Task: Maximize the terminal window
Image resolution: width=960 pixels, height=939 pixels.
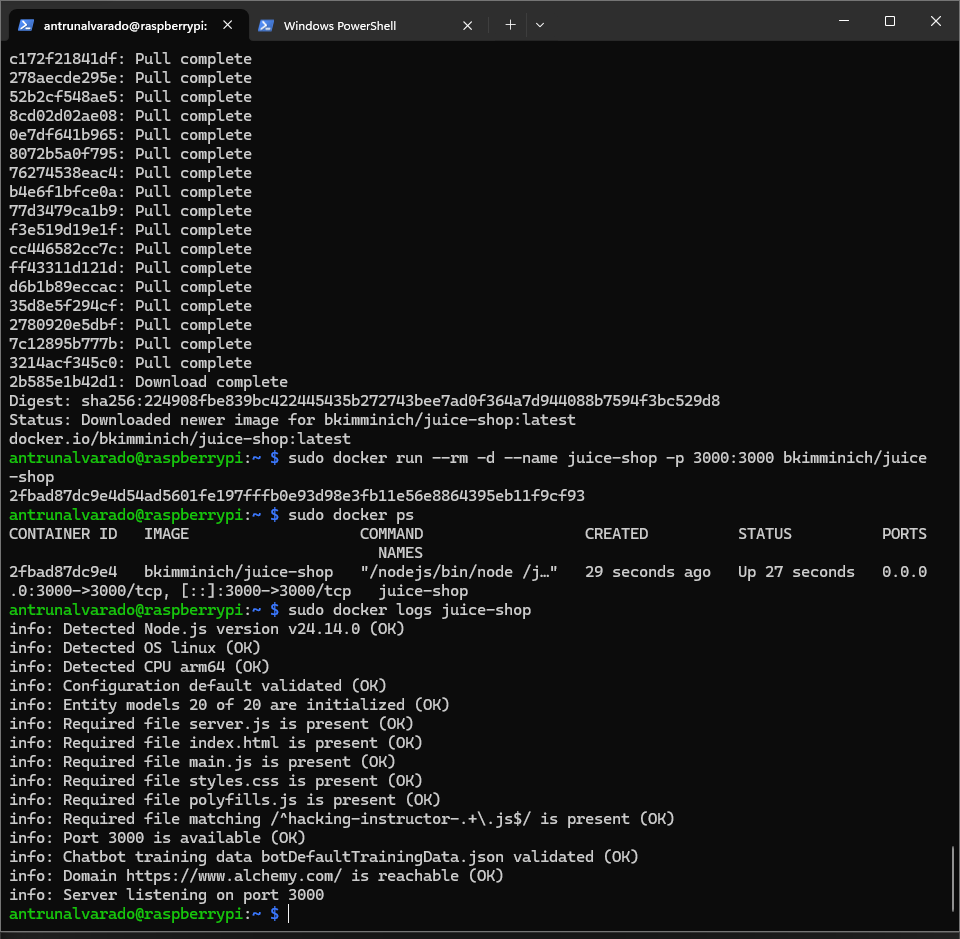Action: (890, 21)
